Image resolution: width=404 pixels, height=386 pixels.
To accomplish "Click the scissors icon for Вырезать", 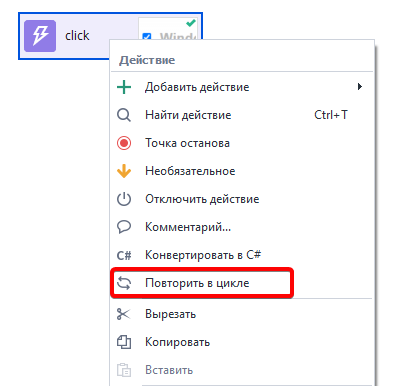I will (x=124, y=314).
